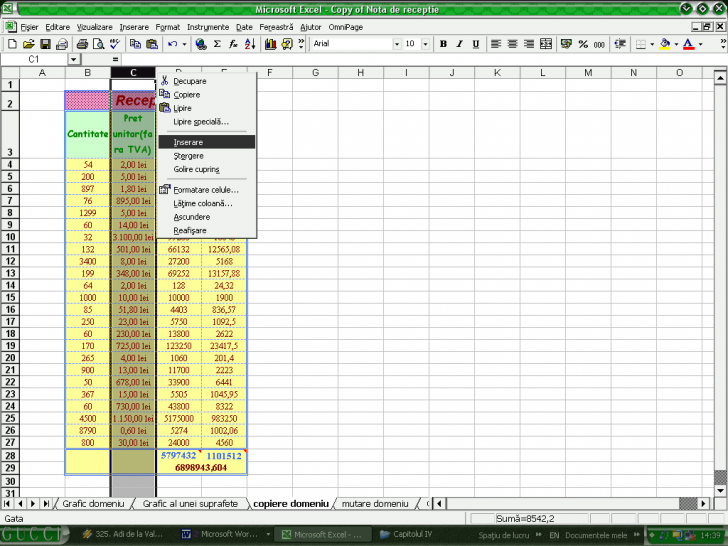Image resolution: width=728 pixels, height=546 pixels.
Task: Select the column K header
Action: click(497, 73)
